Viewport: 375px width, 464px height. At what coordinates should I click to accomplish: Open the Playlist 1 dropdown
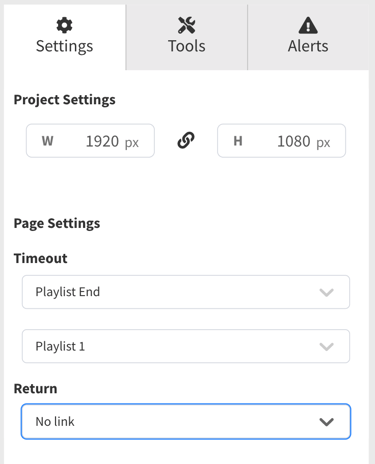[x=186, y=346]
